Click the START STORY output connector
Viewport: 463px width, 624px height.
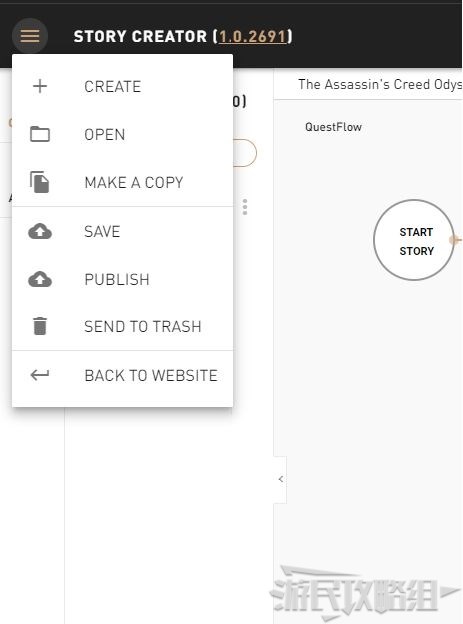(x=455, y=240)
